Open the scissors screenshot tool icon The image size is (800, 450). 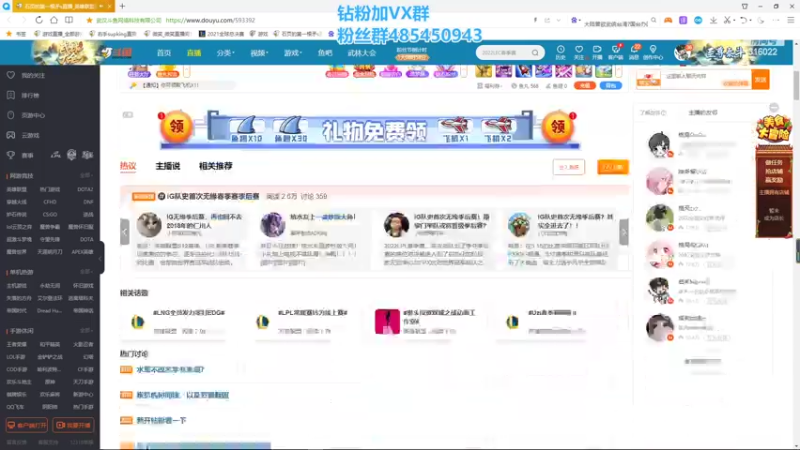tap(727, 20)
